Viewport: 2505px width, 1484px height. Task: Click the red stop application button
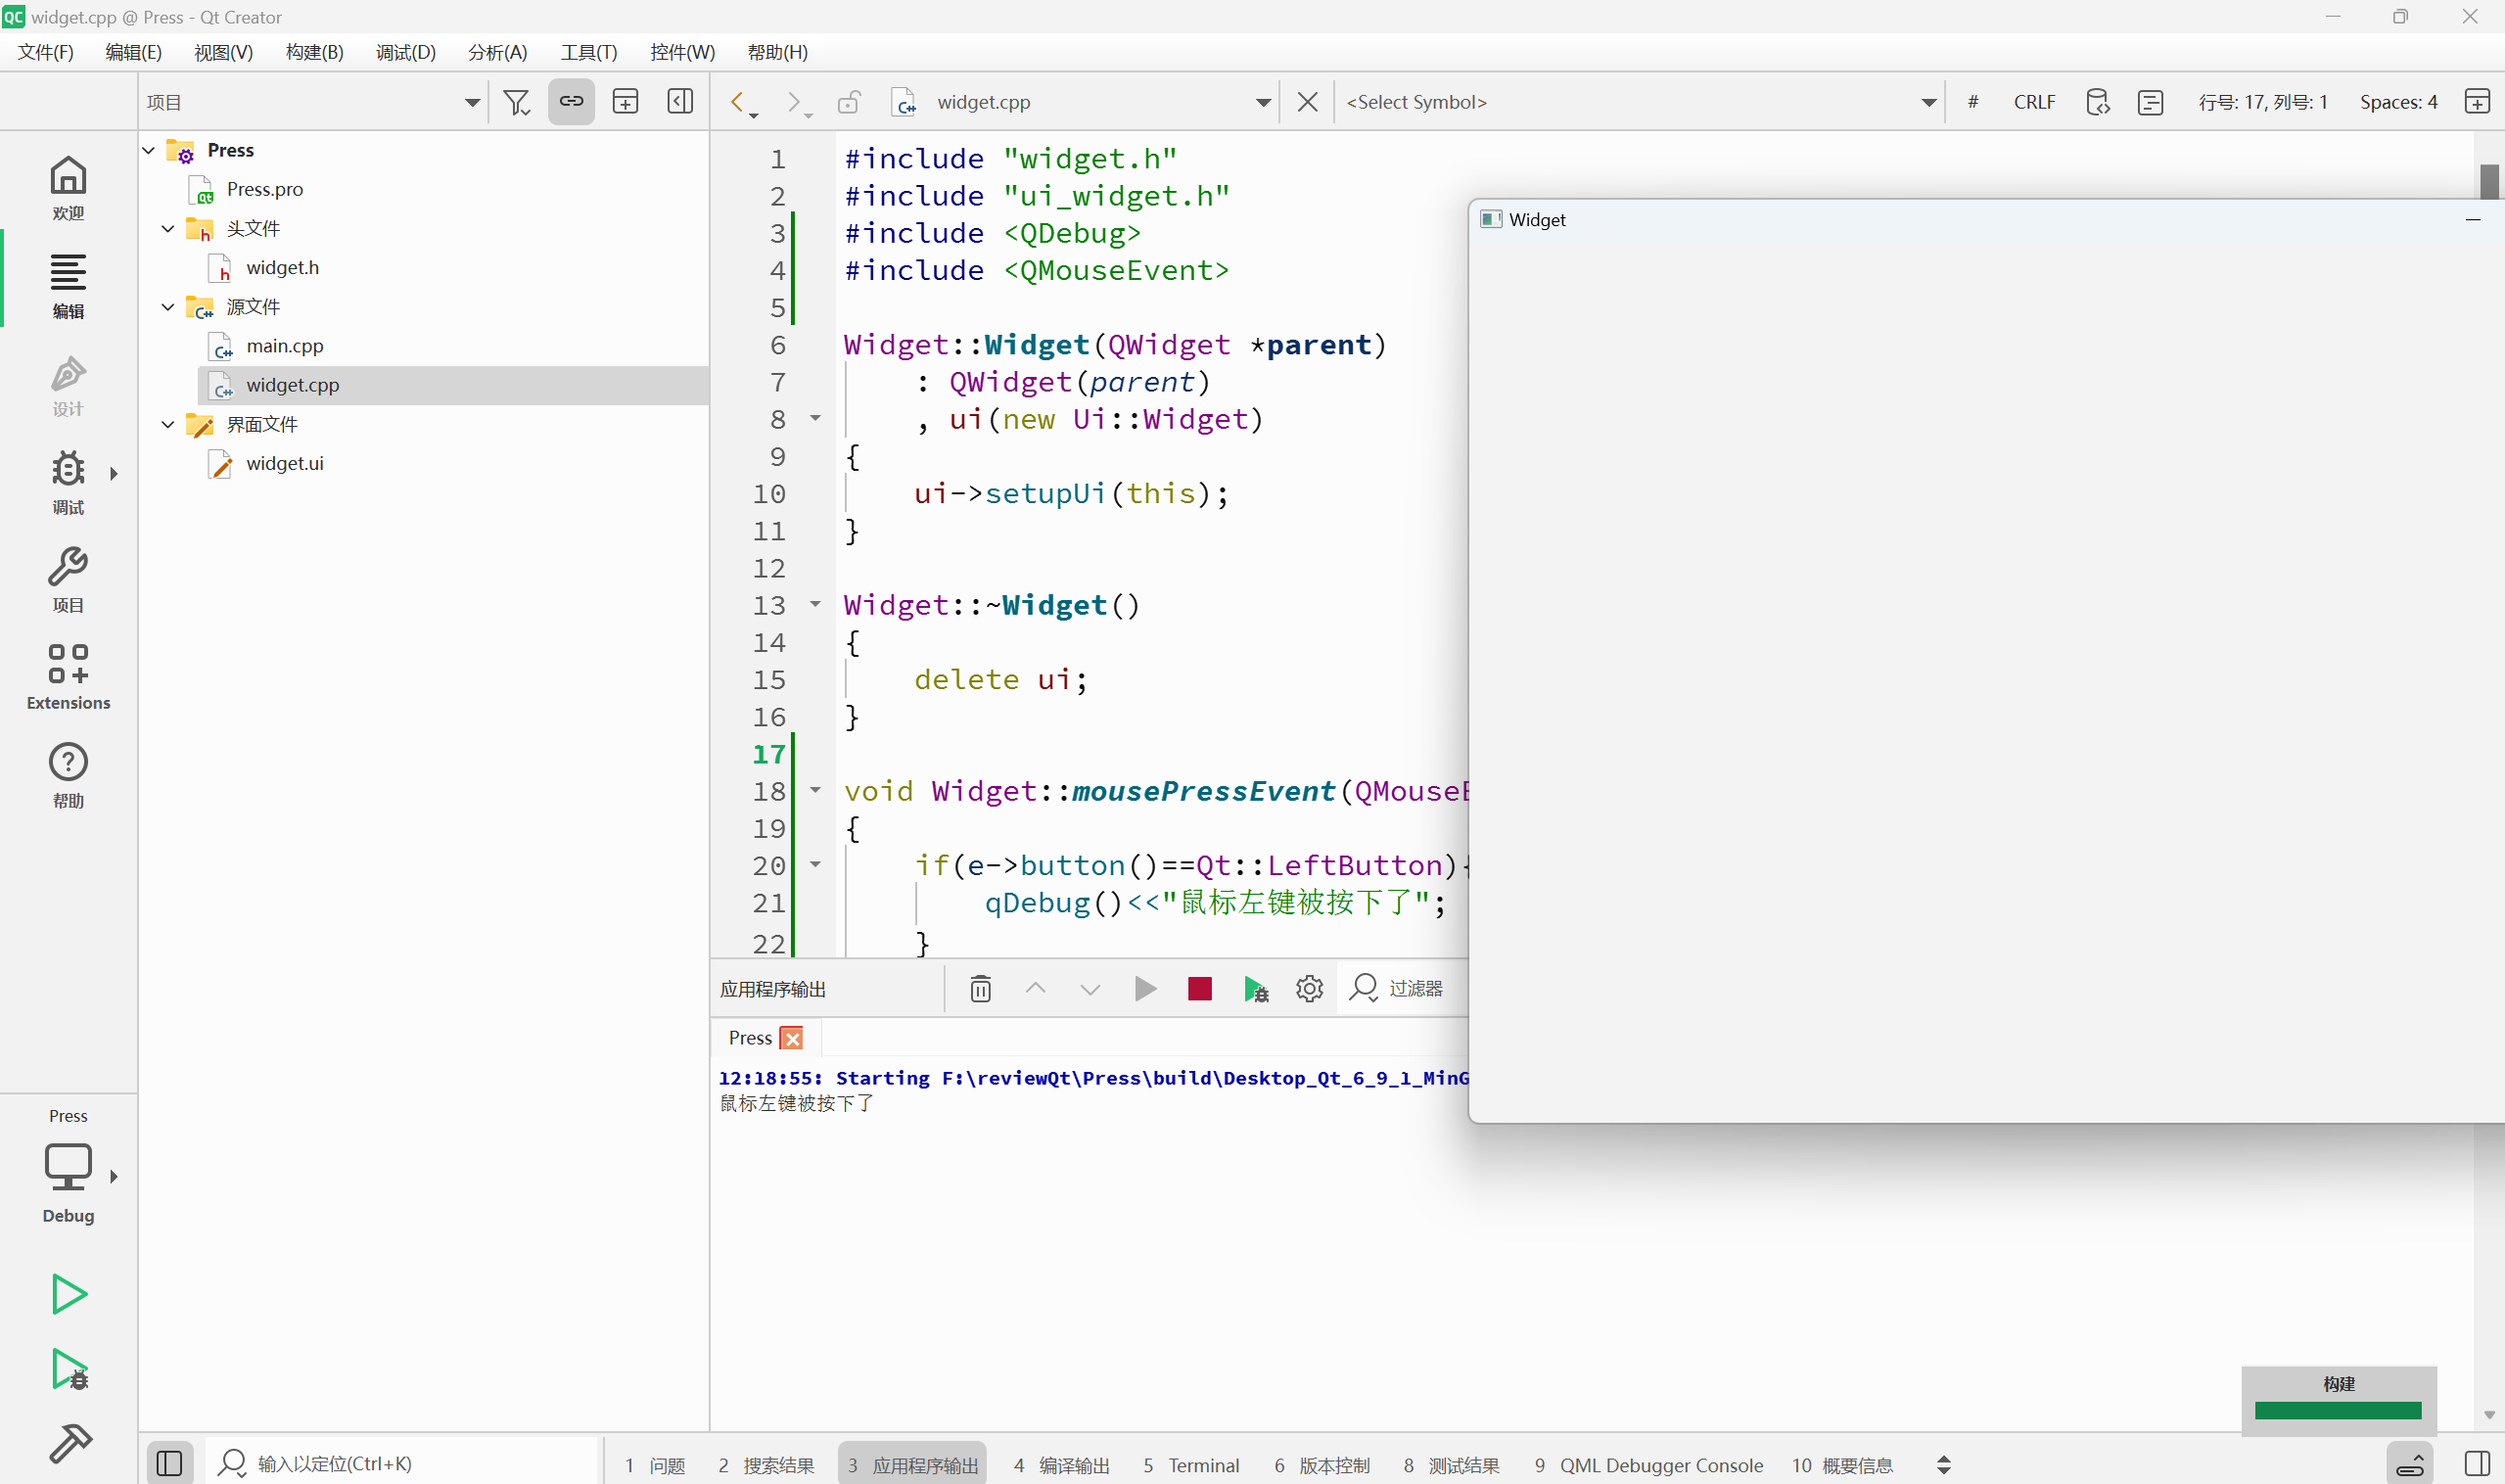coord(1199,989)
